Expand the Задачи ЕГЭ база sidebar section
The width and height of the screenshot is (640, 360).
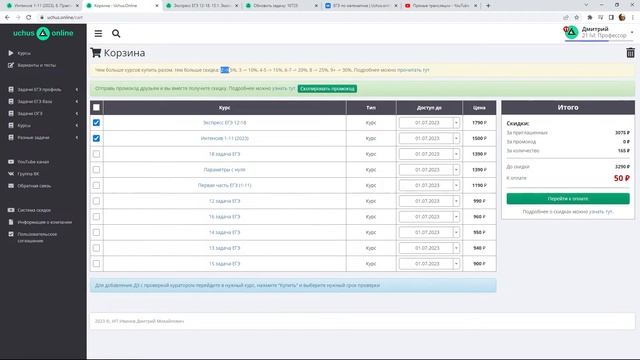[77, 101]
